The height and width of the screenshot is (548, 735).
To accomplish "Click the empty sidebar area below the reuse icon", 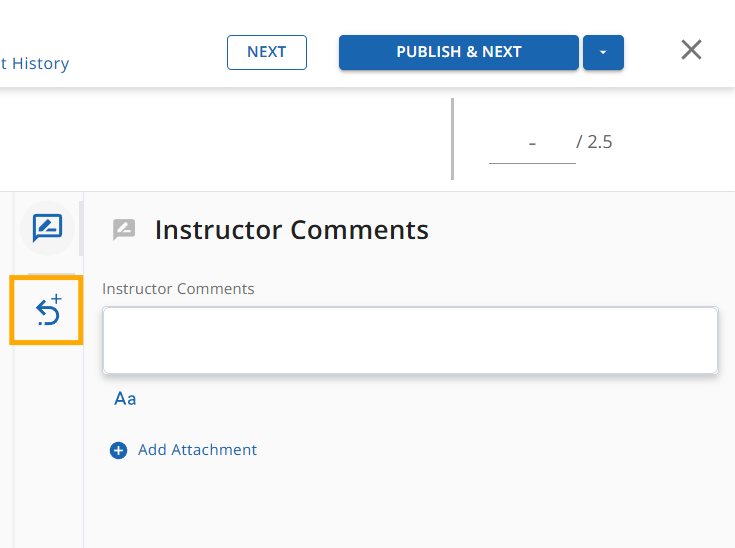I will coord(48,440).
